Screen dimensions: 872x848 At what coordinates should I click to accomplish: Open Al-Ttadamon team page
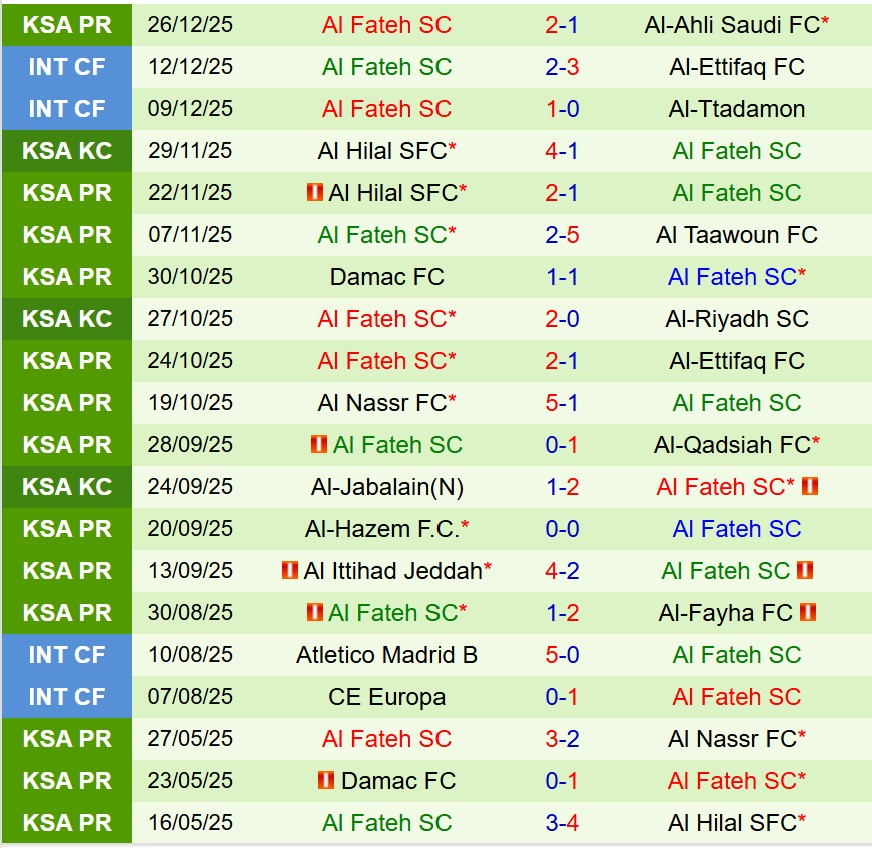coord(737,109)
